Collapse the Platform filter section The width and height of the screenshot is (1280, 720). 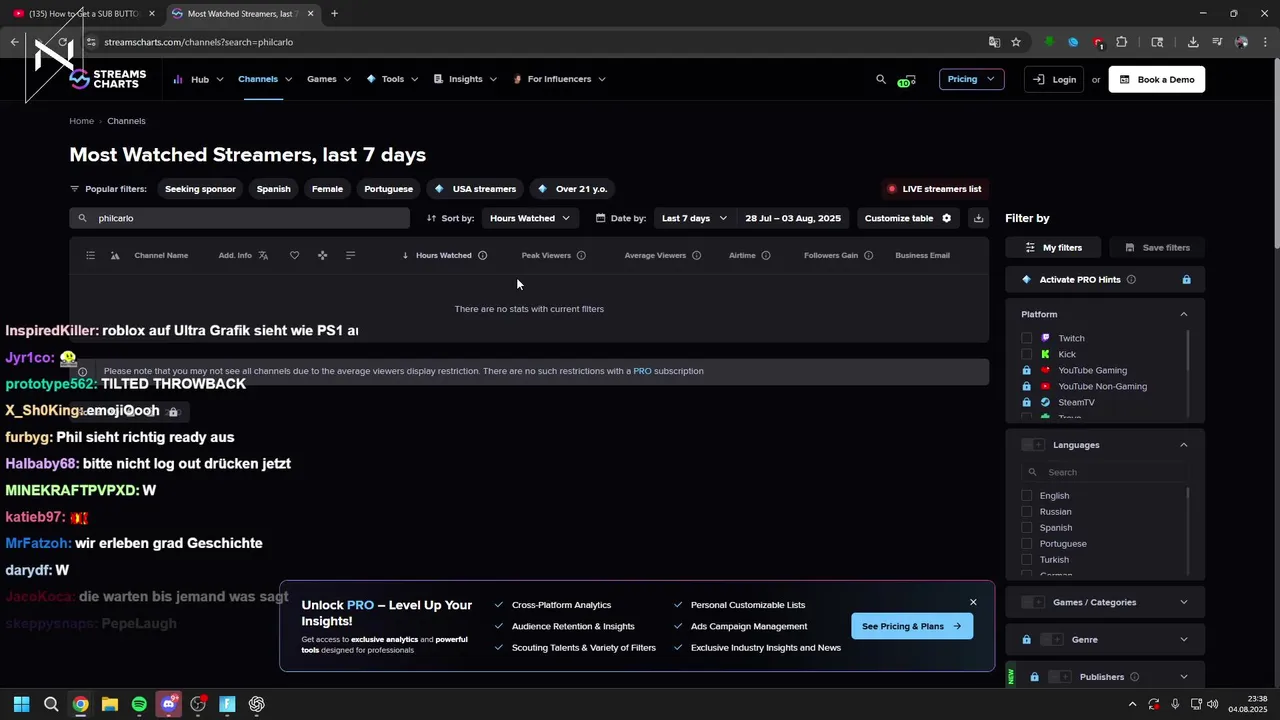point(1184,314)
